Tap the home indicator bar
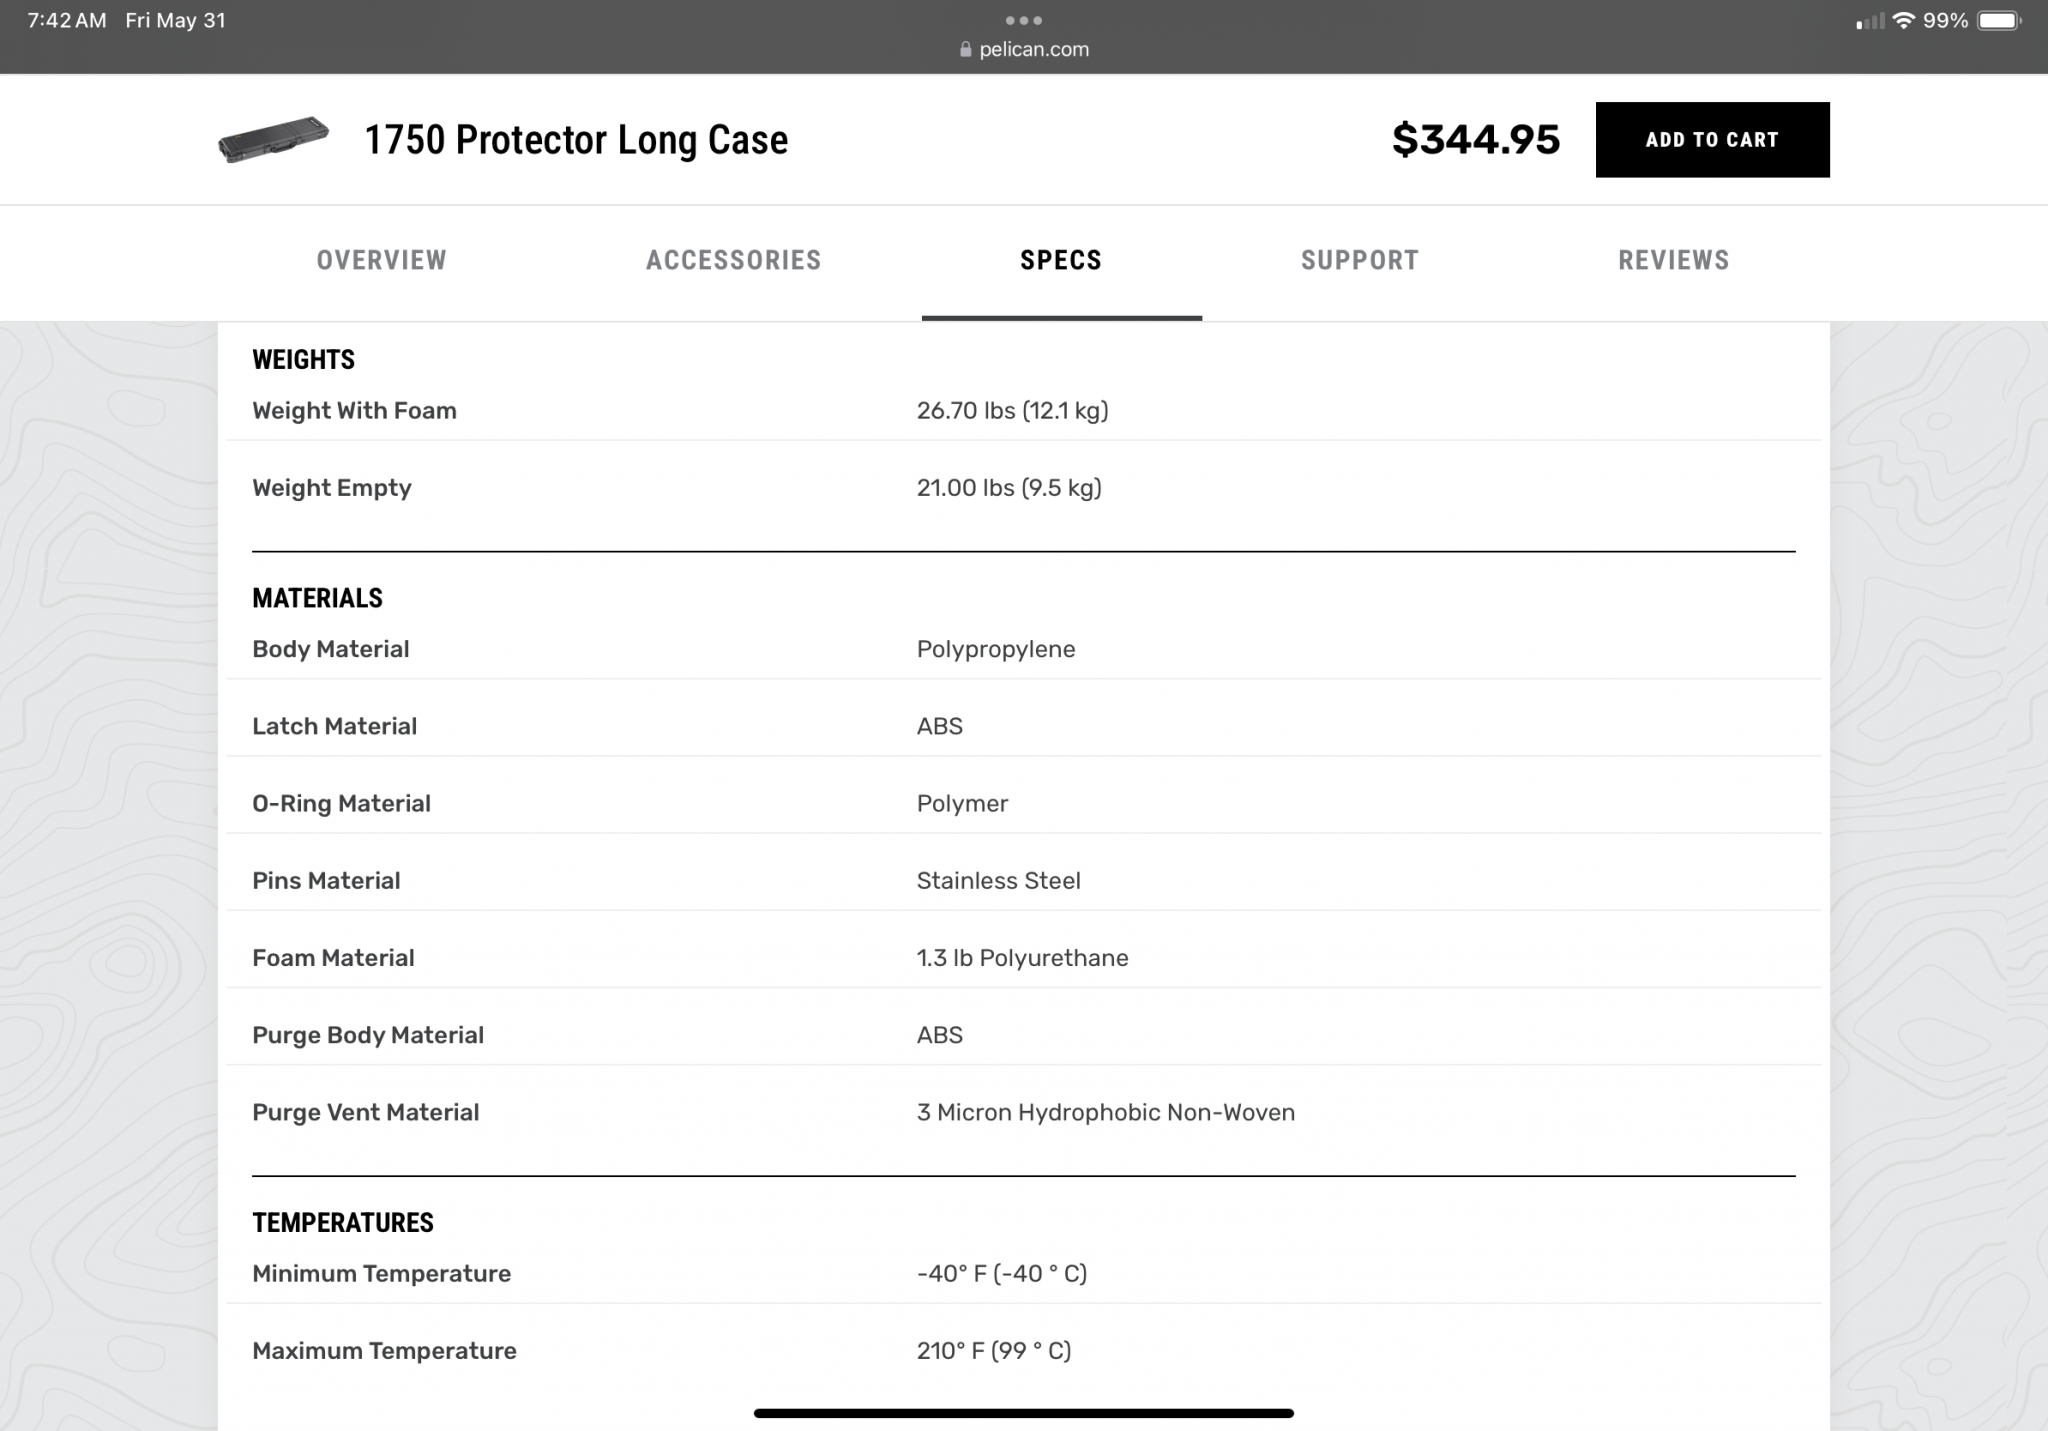The height and width of the screenshot is (1431, 2048). 1024,1413
